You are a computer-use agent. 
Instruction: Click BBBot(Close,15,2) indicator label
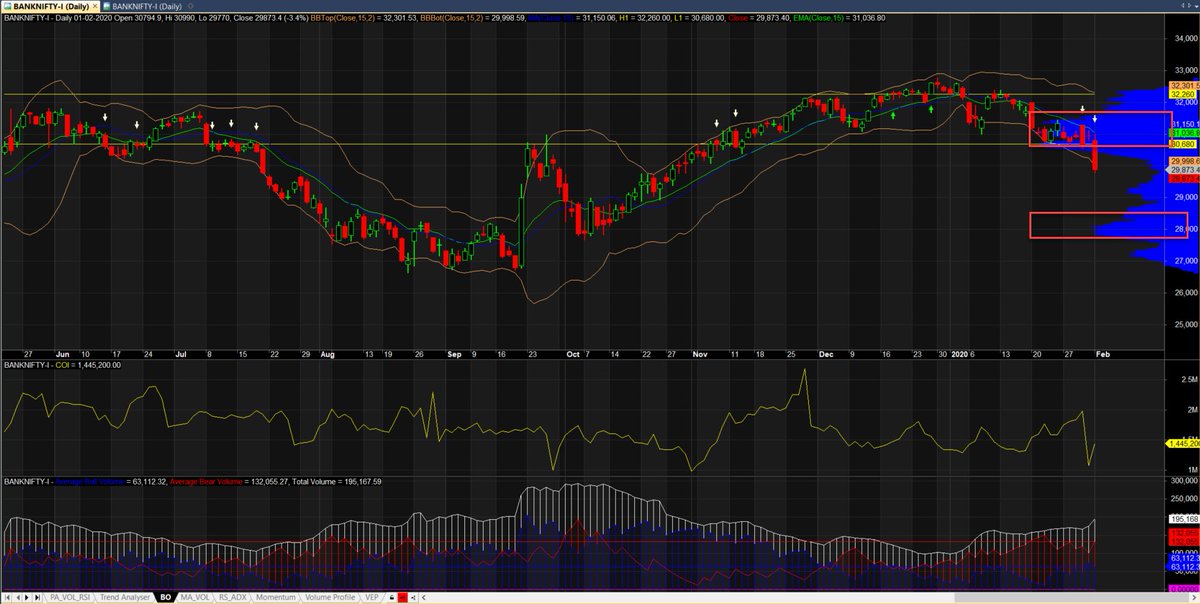(451, 18)
